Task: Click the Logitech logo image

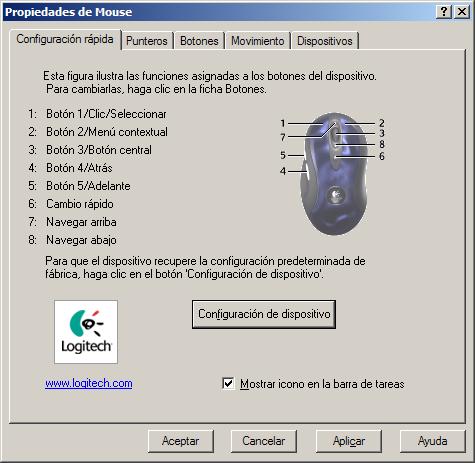Action: [x=86, y=332]
